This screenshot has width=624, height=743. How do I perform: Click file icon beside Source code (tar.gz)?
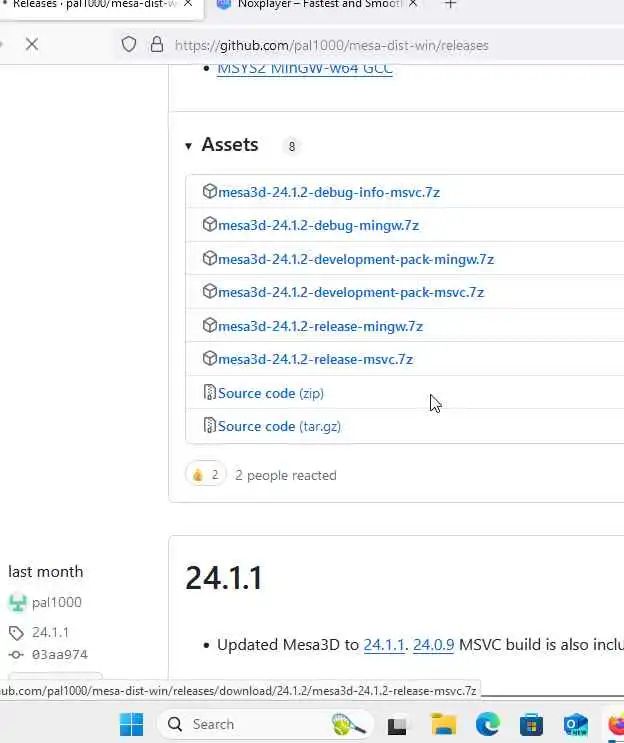[x=209, y=426]
